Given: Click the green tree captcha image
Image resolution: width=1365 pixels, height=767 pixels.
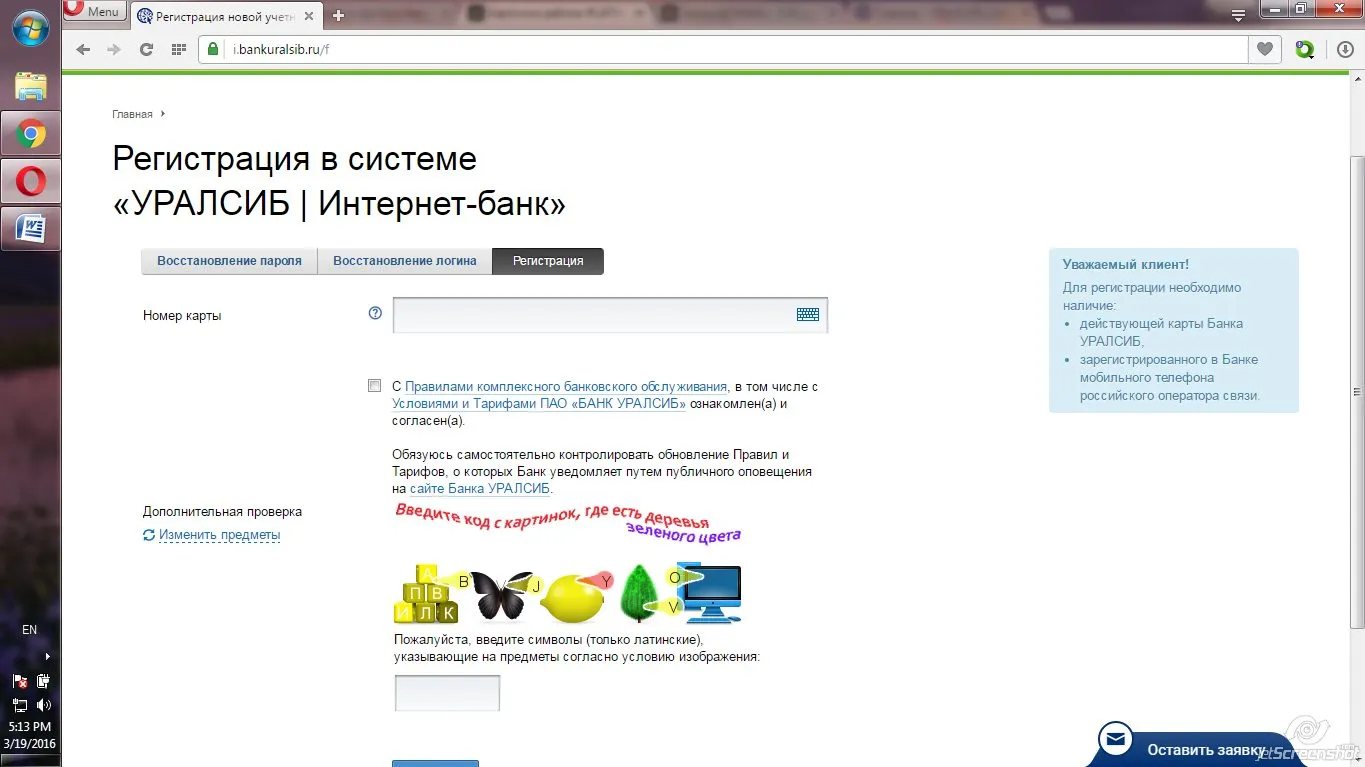Looking at the screenshot, I should pyautogui.click(x=638, y=594).
